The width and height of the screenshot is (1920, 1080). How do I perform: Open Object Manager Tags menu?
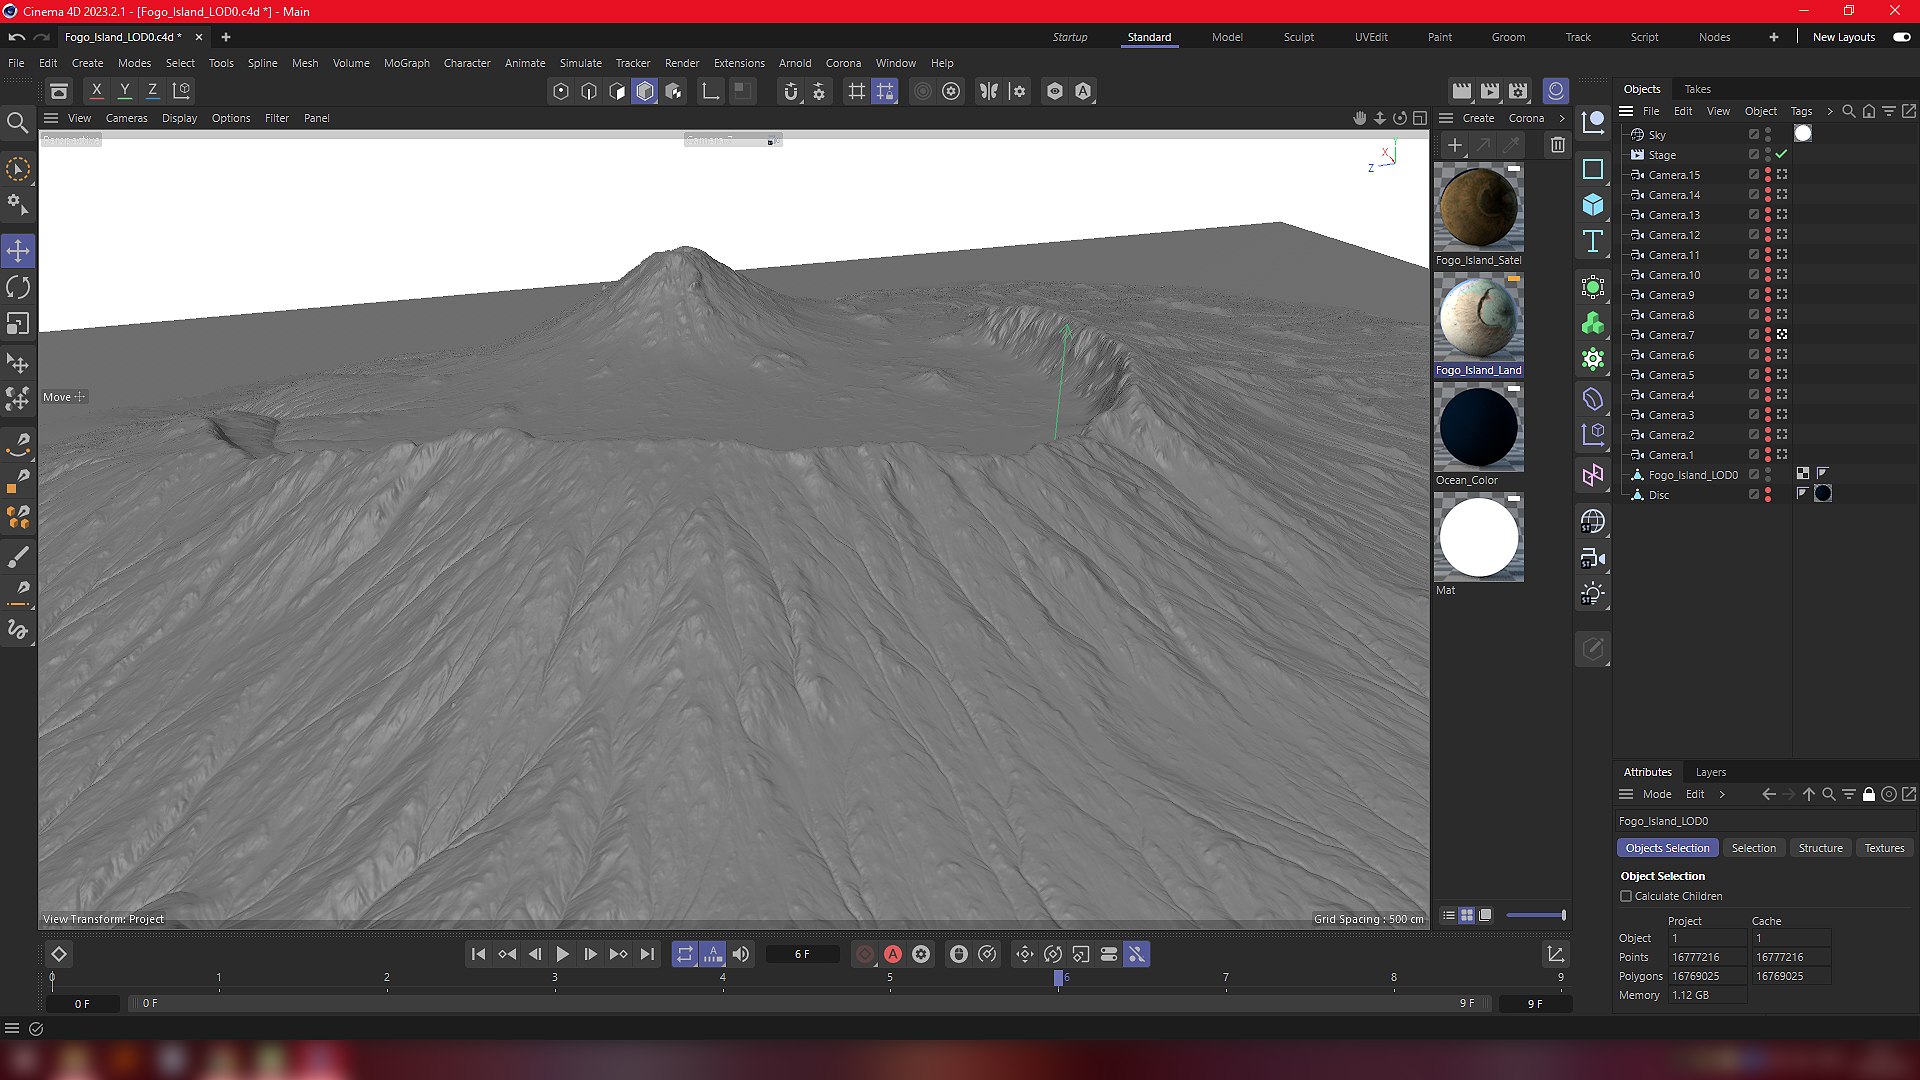click(x=1801, y=111)
